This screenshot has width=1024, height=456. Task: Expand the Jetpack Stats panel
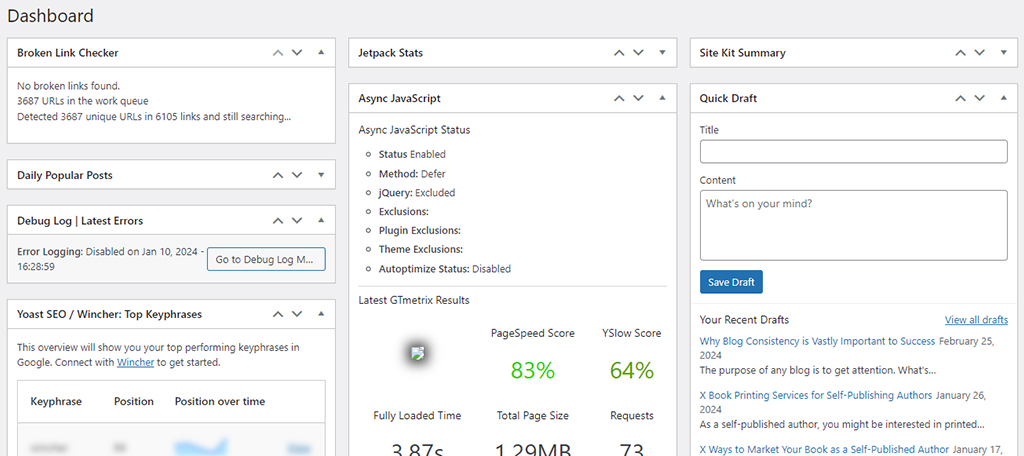[662, 53]
